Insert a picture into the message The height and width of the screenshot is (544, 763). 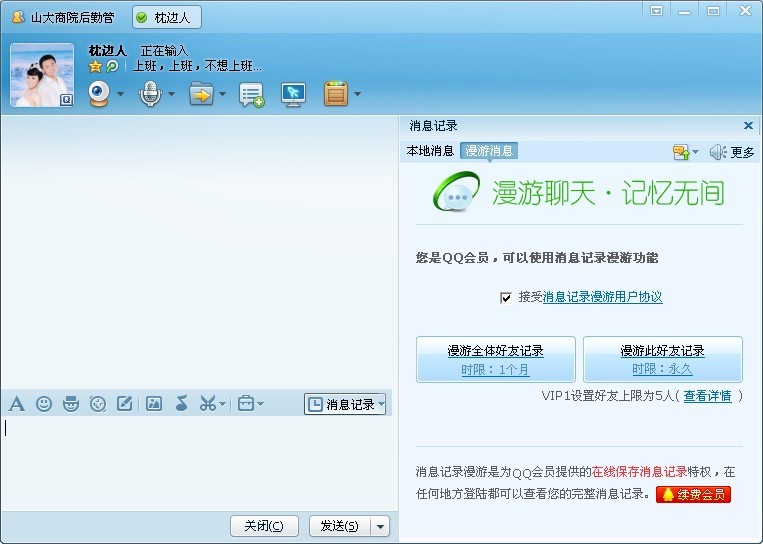coord(154,403)
